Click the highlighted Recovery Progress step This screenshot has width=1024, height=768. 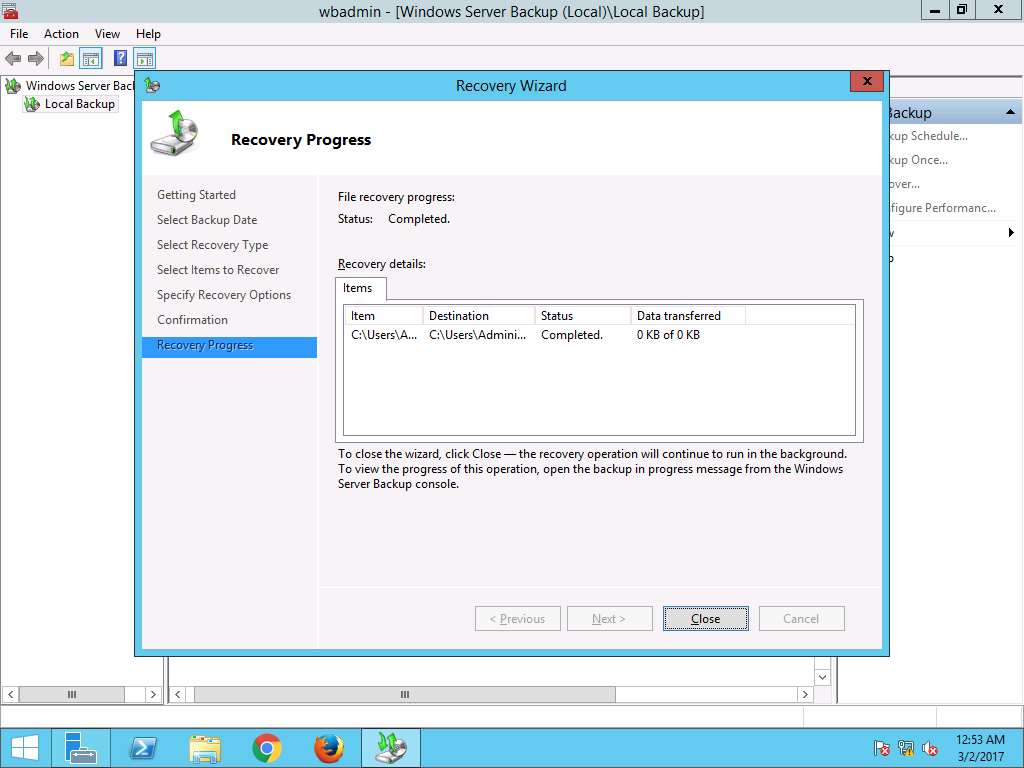pos(229,347)
